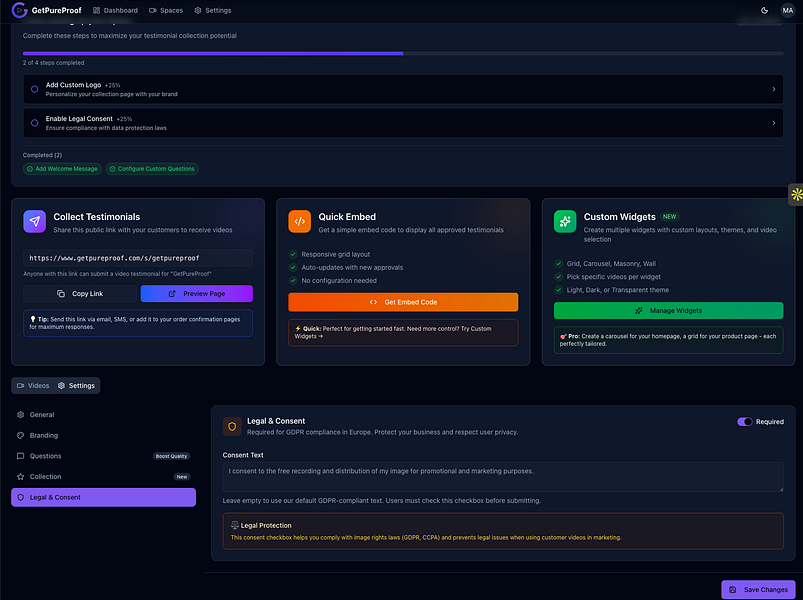The image size is (803, 600).
Task: Click the Boost Quality badge on Questions
Action: click(172, 456)
